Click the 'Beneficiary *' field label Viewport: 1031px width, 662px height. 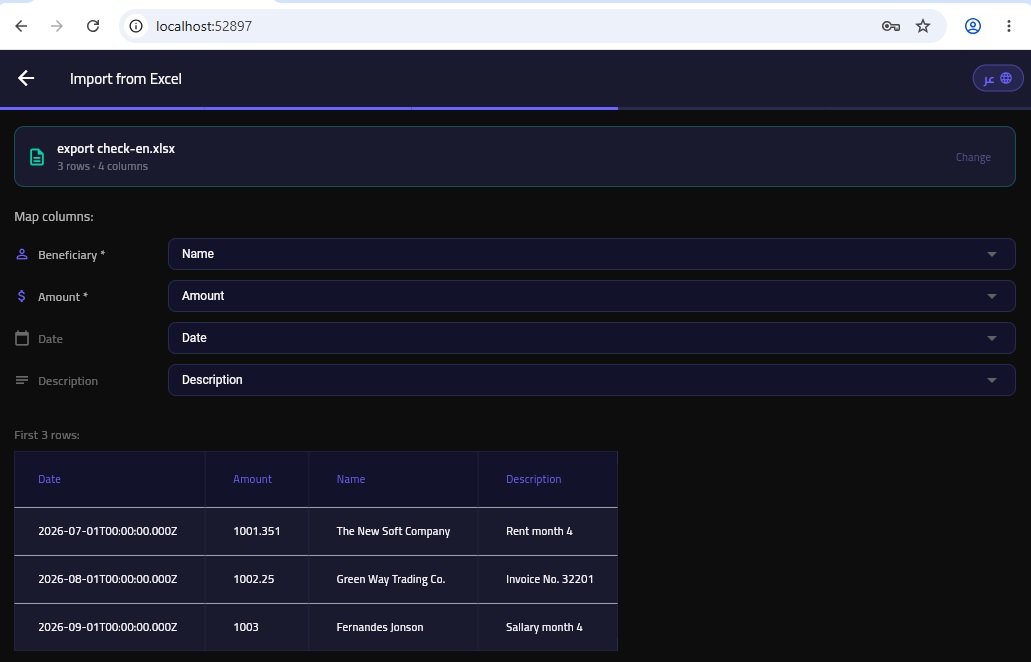coord(71,255)
